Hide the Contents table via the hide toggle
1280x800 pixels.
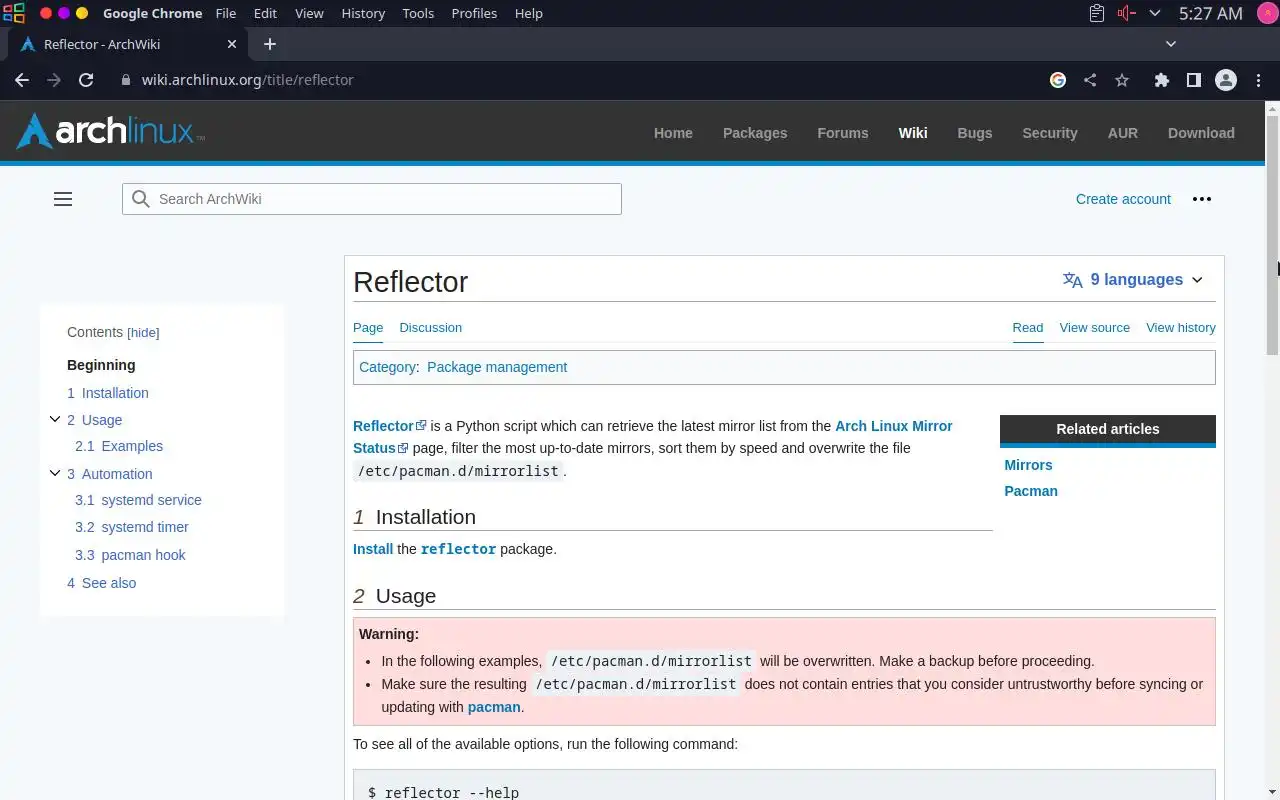(x=143, y=333)
